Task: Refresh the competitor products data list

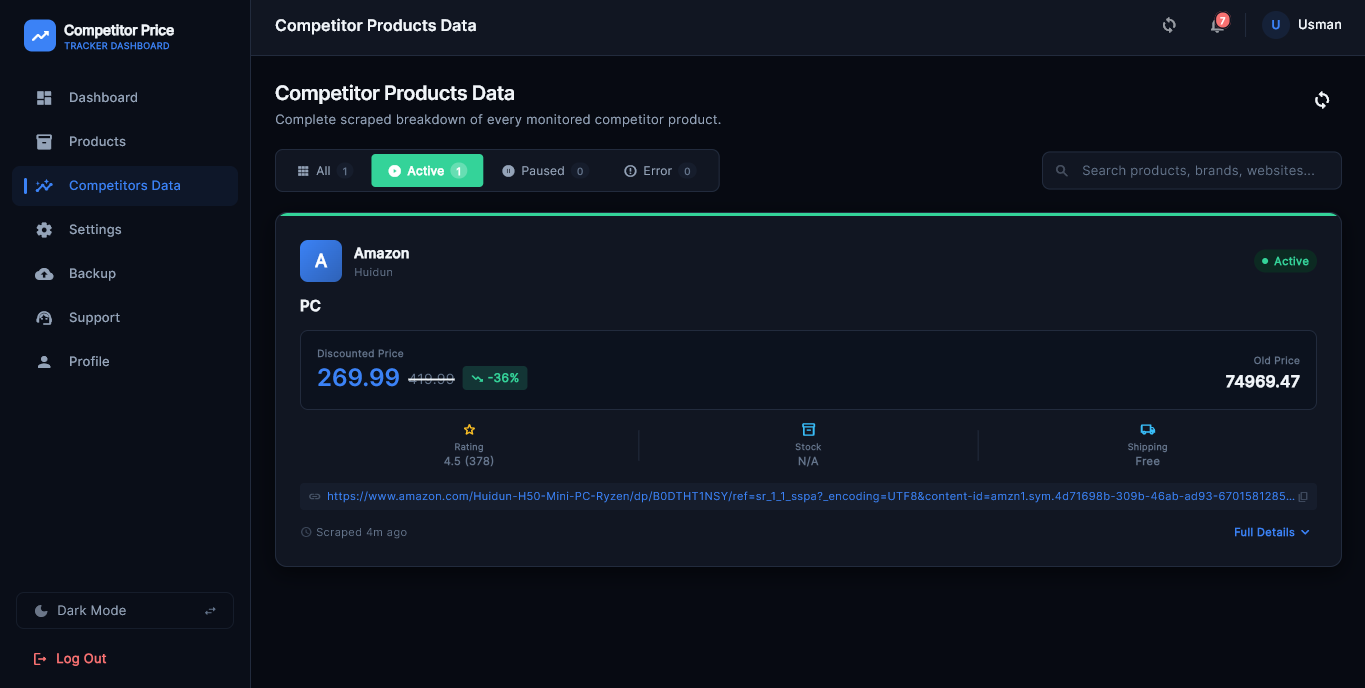Action: coord(1322,100)
